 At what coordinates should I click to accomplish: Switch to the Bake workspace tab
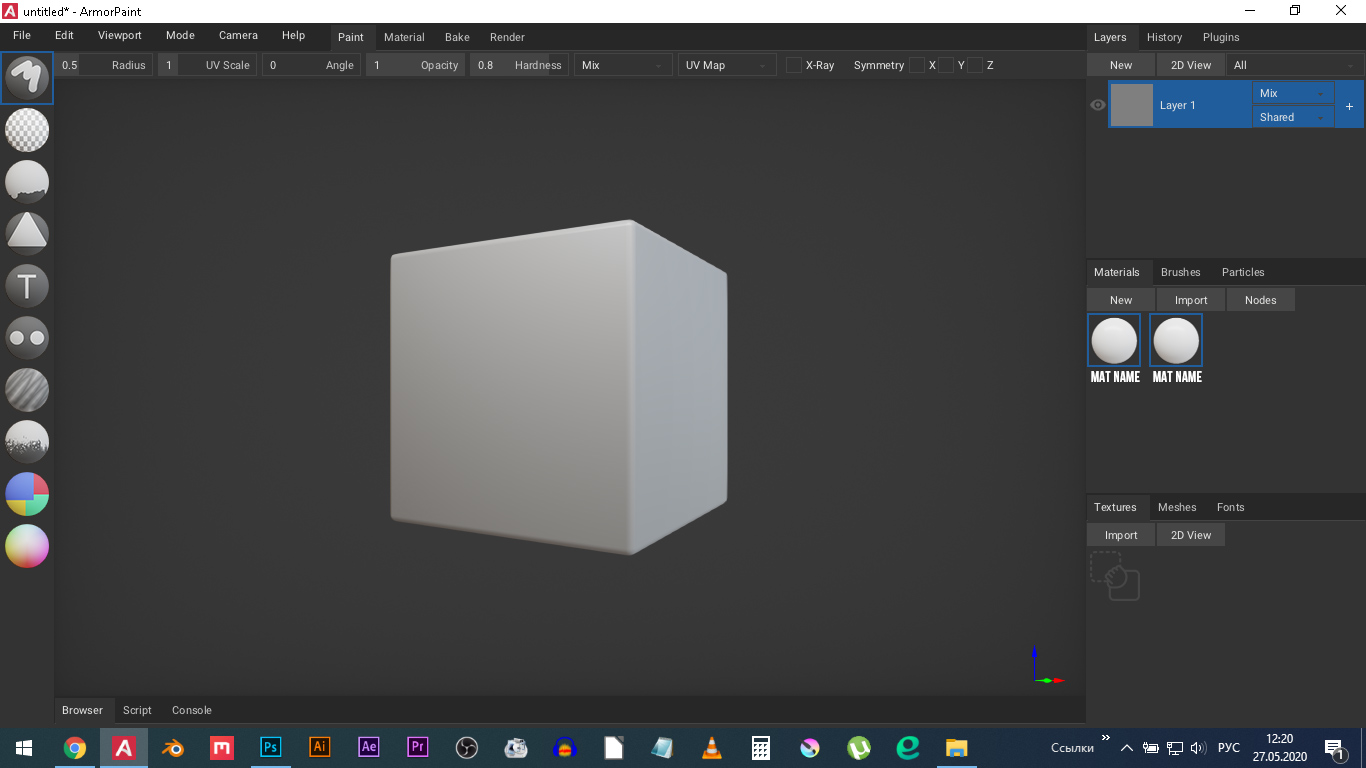tap(457, 37)
